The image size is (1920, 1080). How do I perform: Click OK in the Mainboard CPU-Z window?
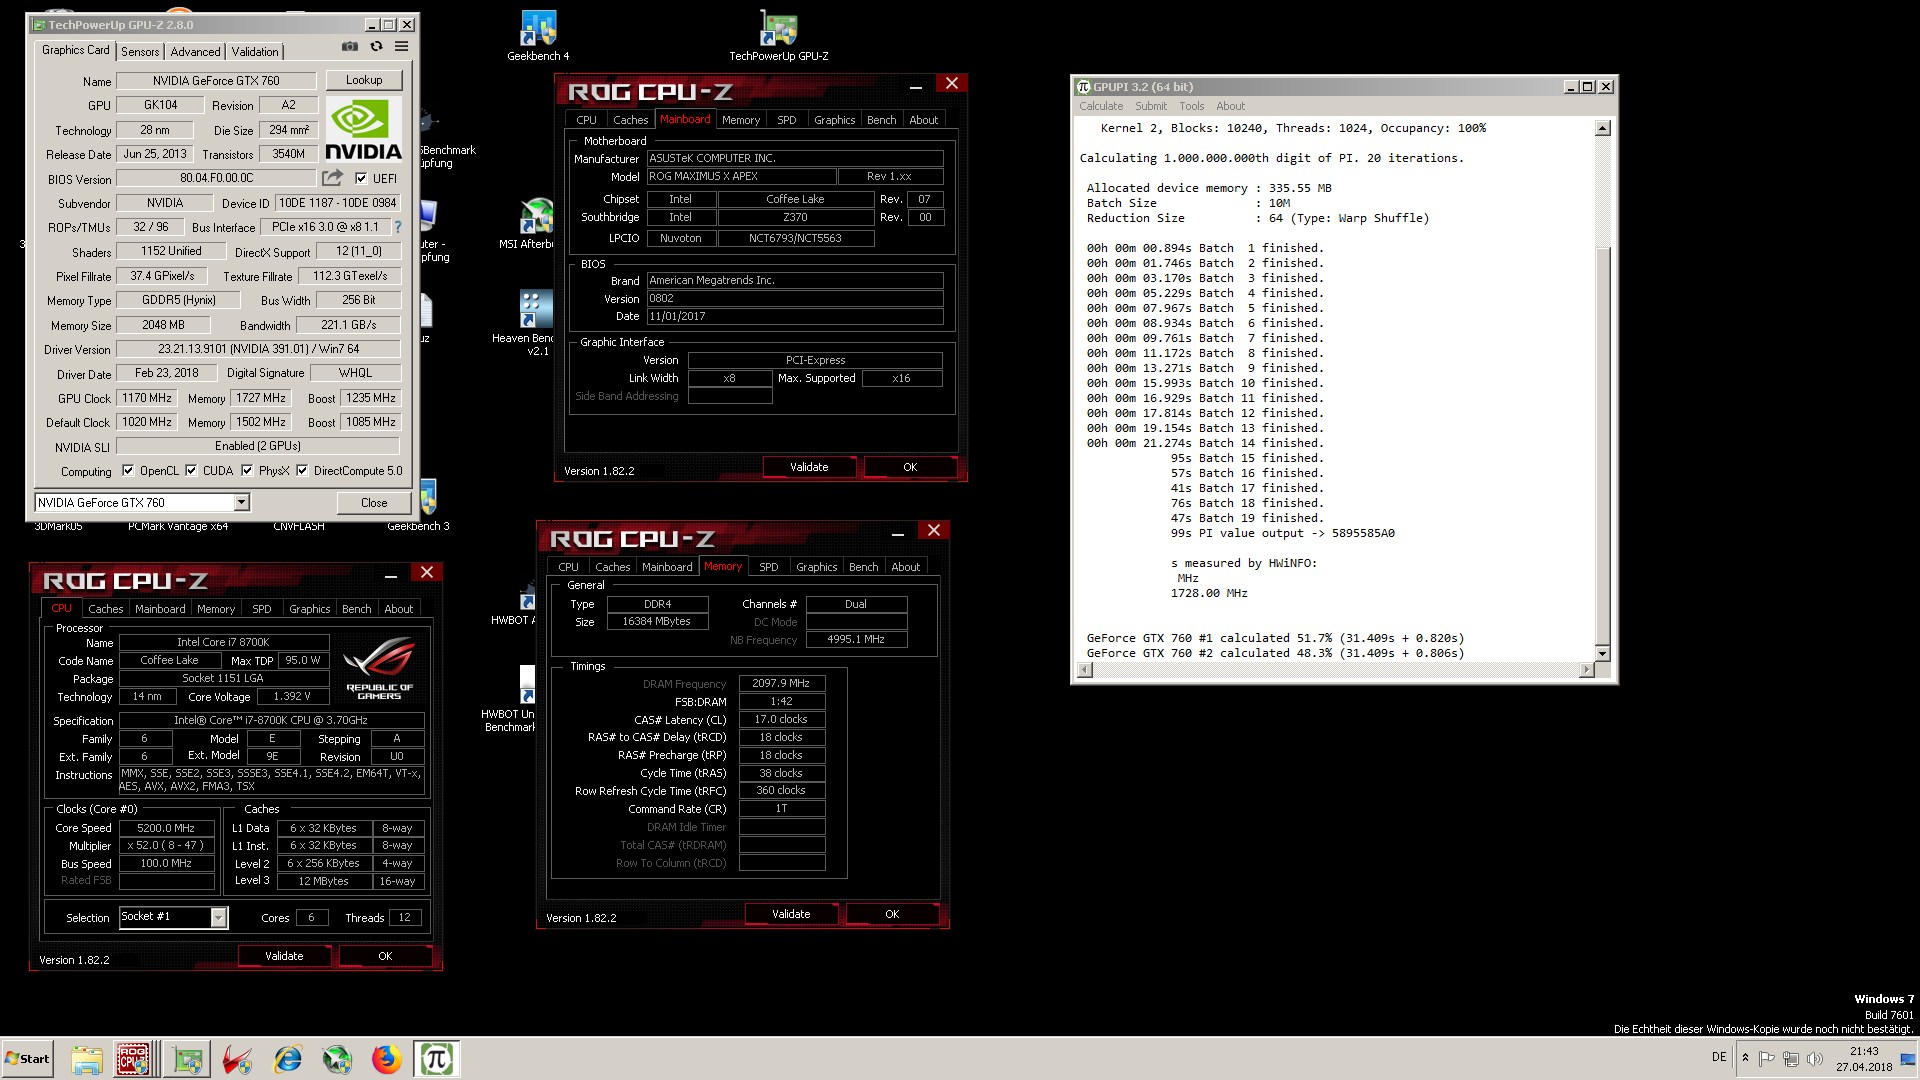coord(910,467)
